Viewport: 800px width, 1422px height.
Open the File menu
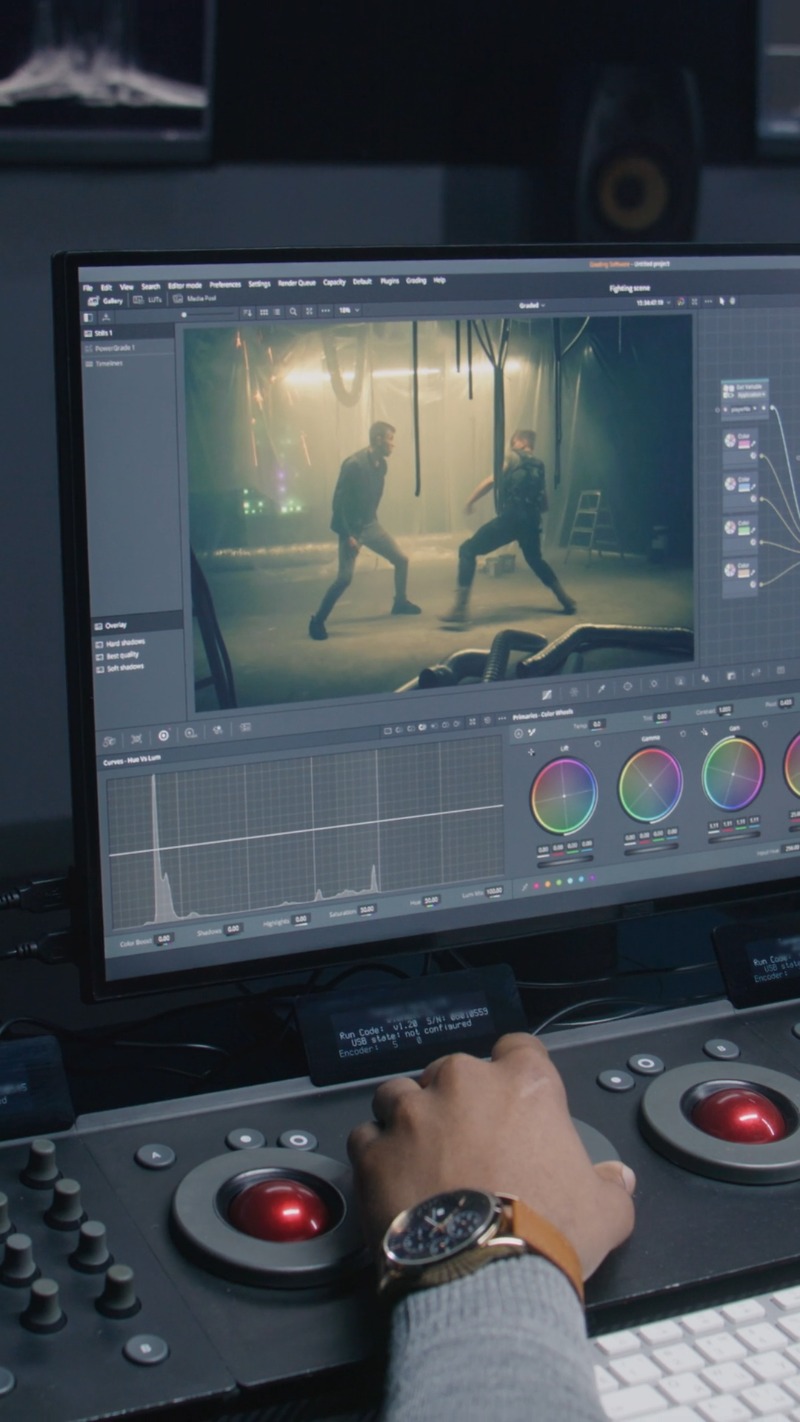[88, 287]
